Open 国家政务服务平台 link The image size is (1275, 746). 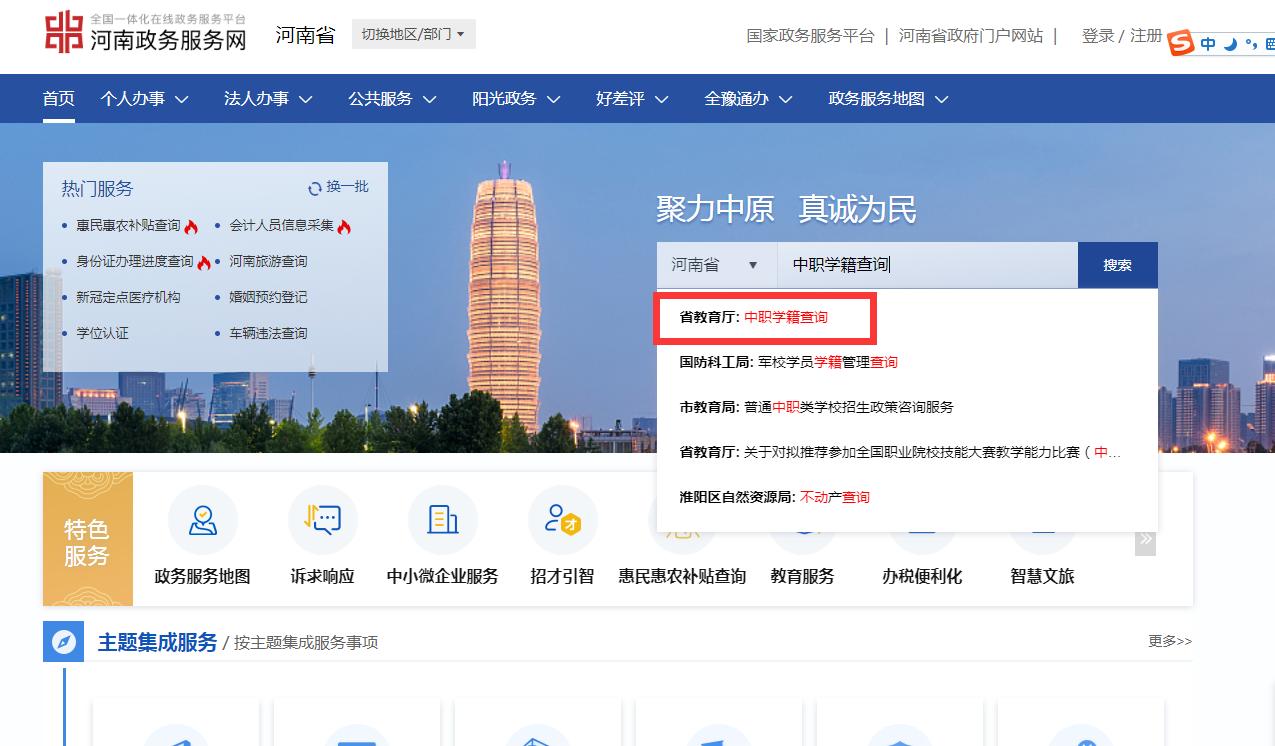pyautogui.click(x=810, y=36)
